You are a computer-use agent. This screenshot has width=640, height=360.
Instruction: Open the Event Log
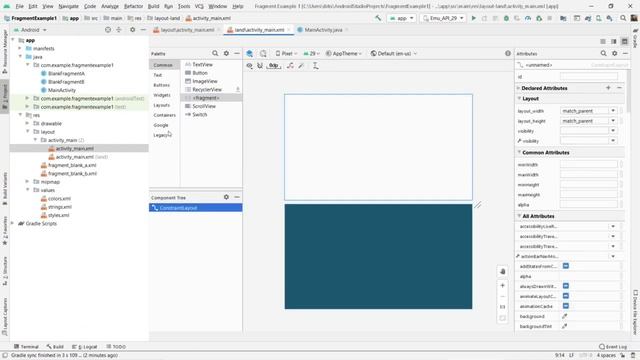click(613, 347)
